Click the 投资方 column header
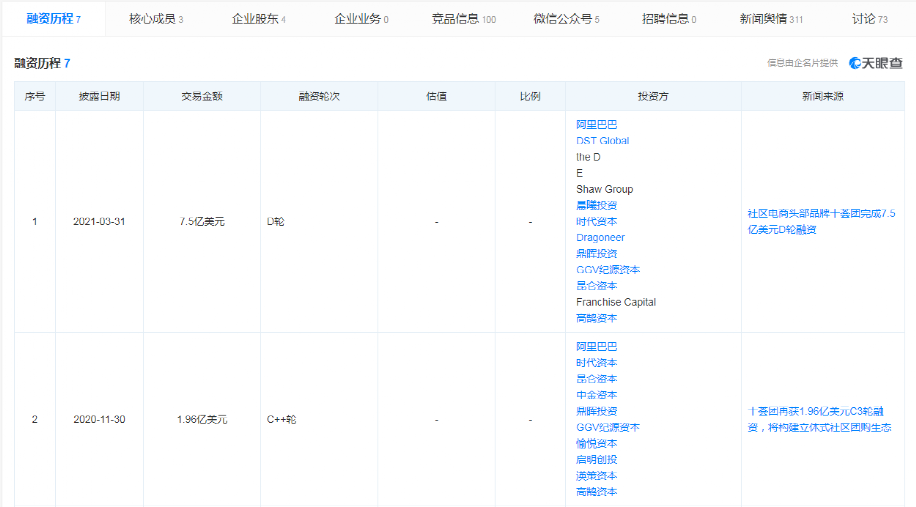The width and height of the screenshot is (916, 507). click(x=653, y=96)
